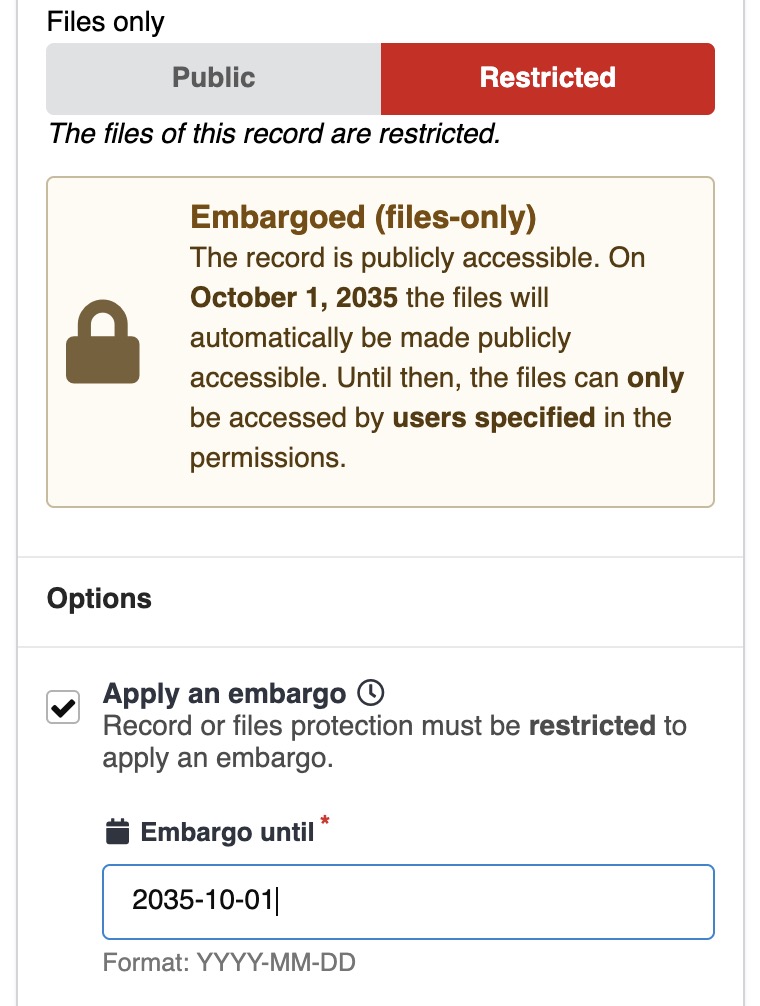Viewport: 760px width, 1006px height.
Task: Click the calendar icon beside Embargo until
Action: [x=117, y=831]
